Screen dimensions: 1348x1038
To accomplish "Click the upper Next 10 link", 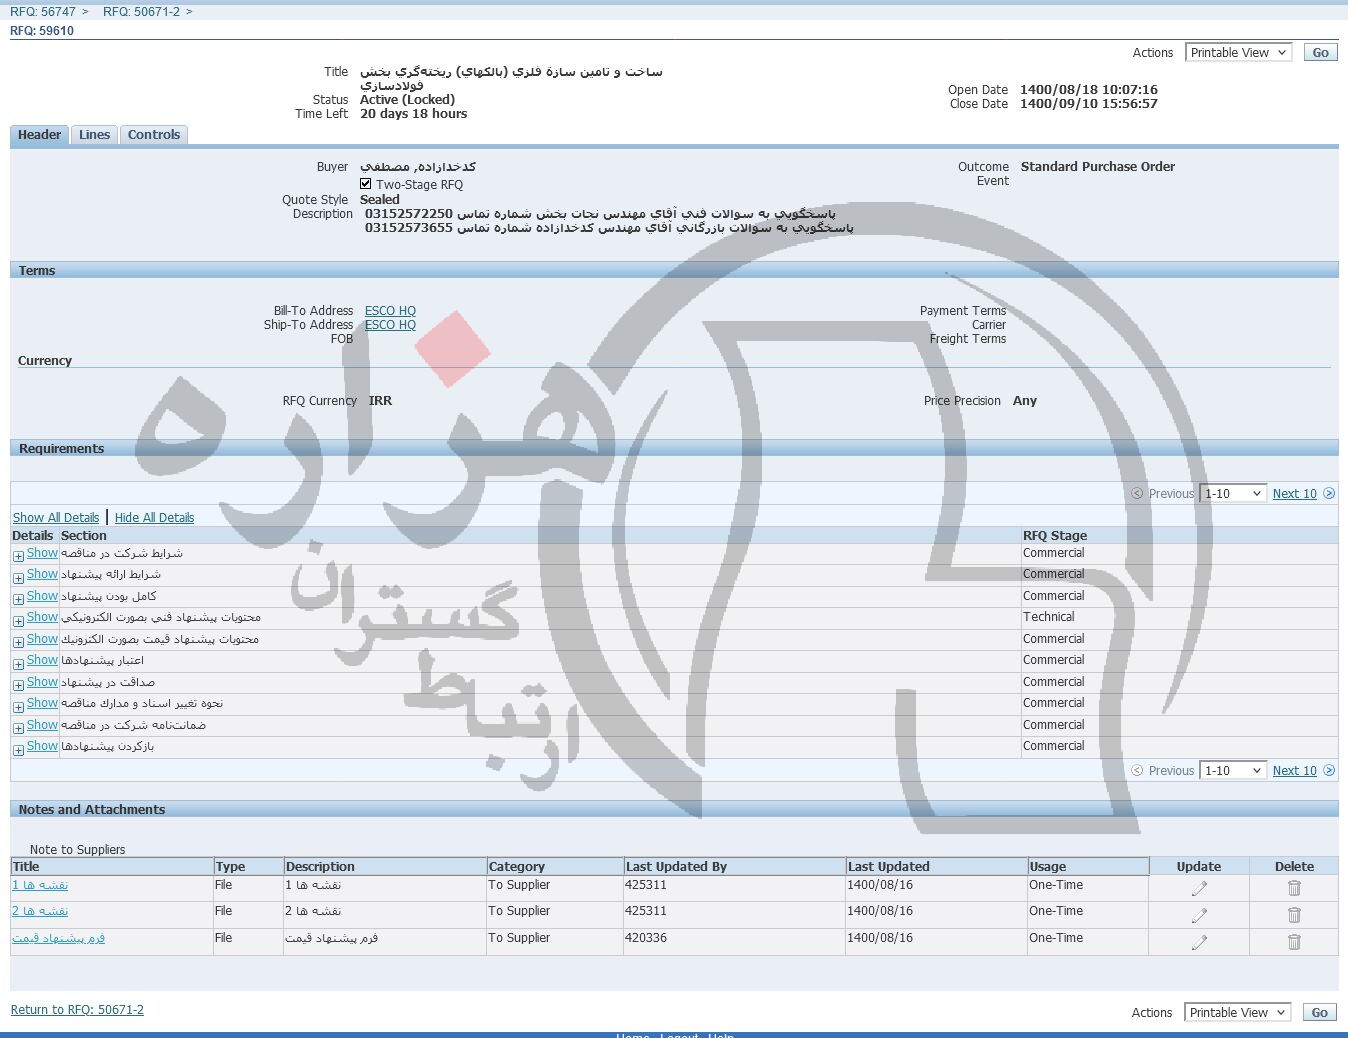I will [x=1294, y=493].
